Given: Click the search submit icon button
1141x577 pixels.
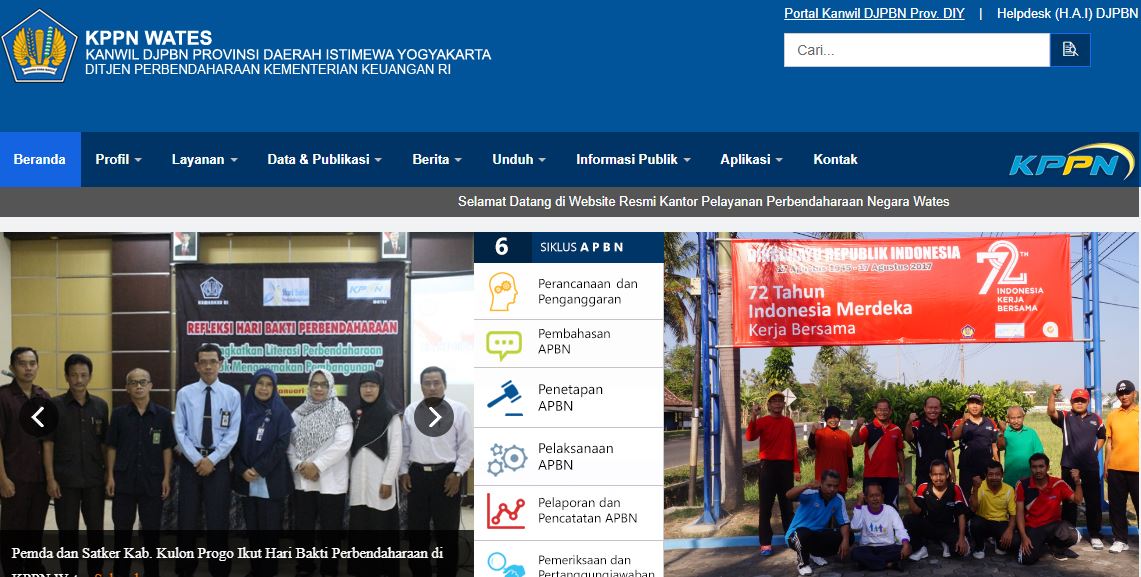Looking at the screenshot, I should pos(1070,50).
